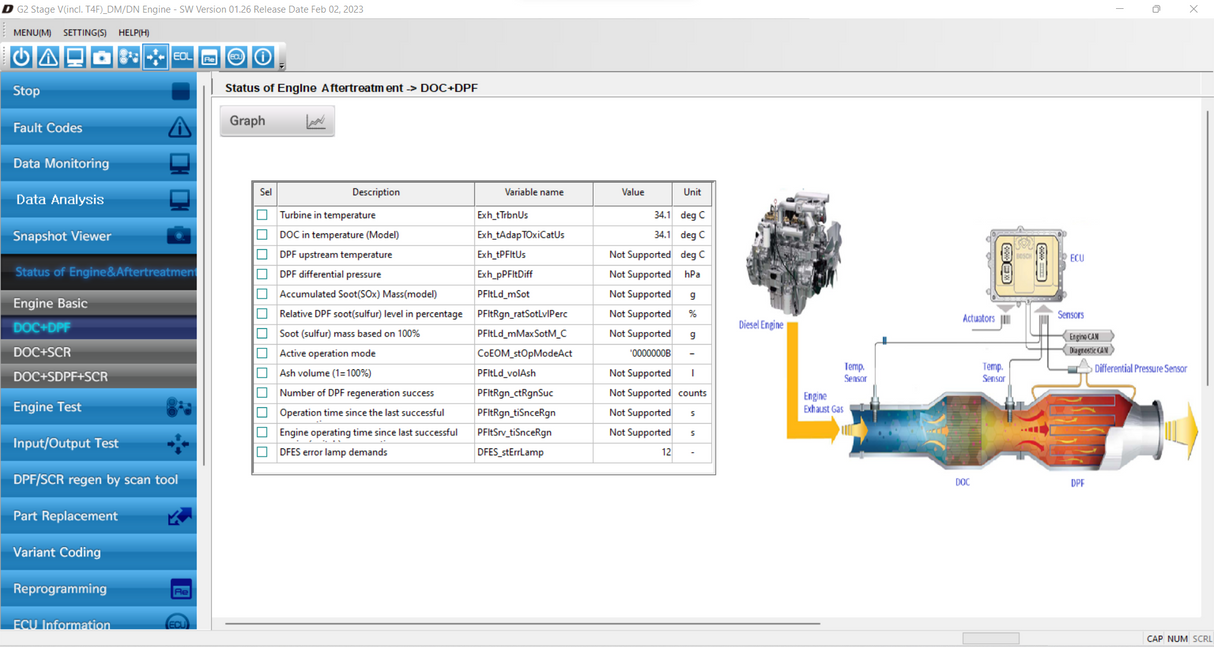Select the Data Monitoring monitor icon
This screenshot has height=647, width=1214.
75,57
